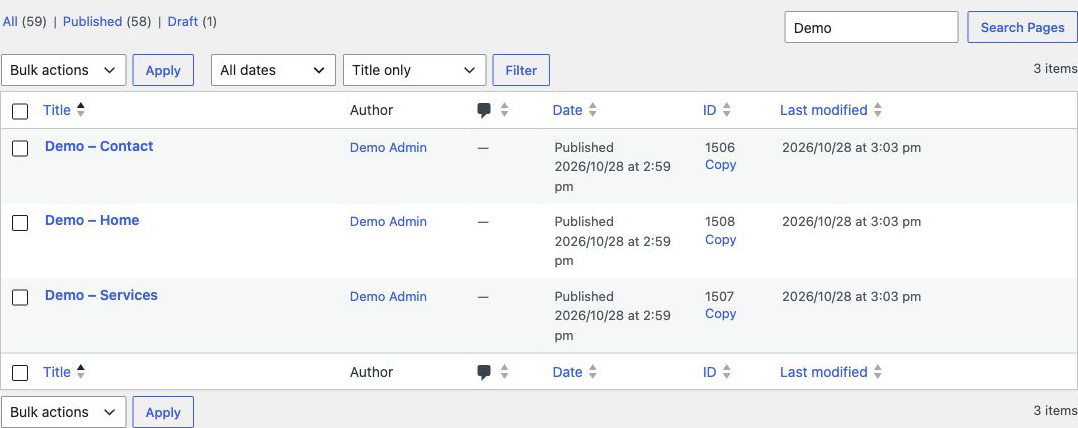Check the Demo – Services row checkbox
Screen dimensions: 1078x428
coord(20,297)
